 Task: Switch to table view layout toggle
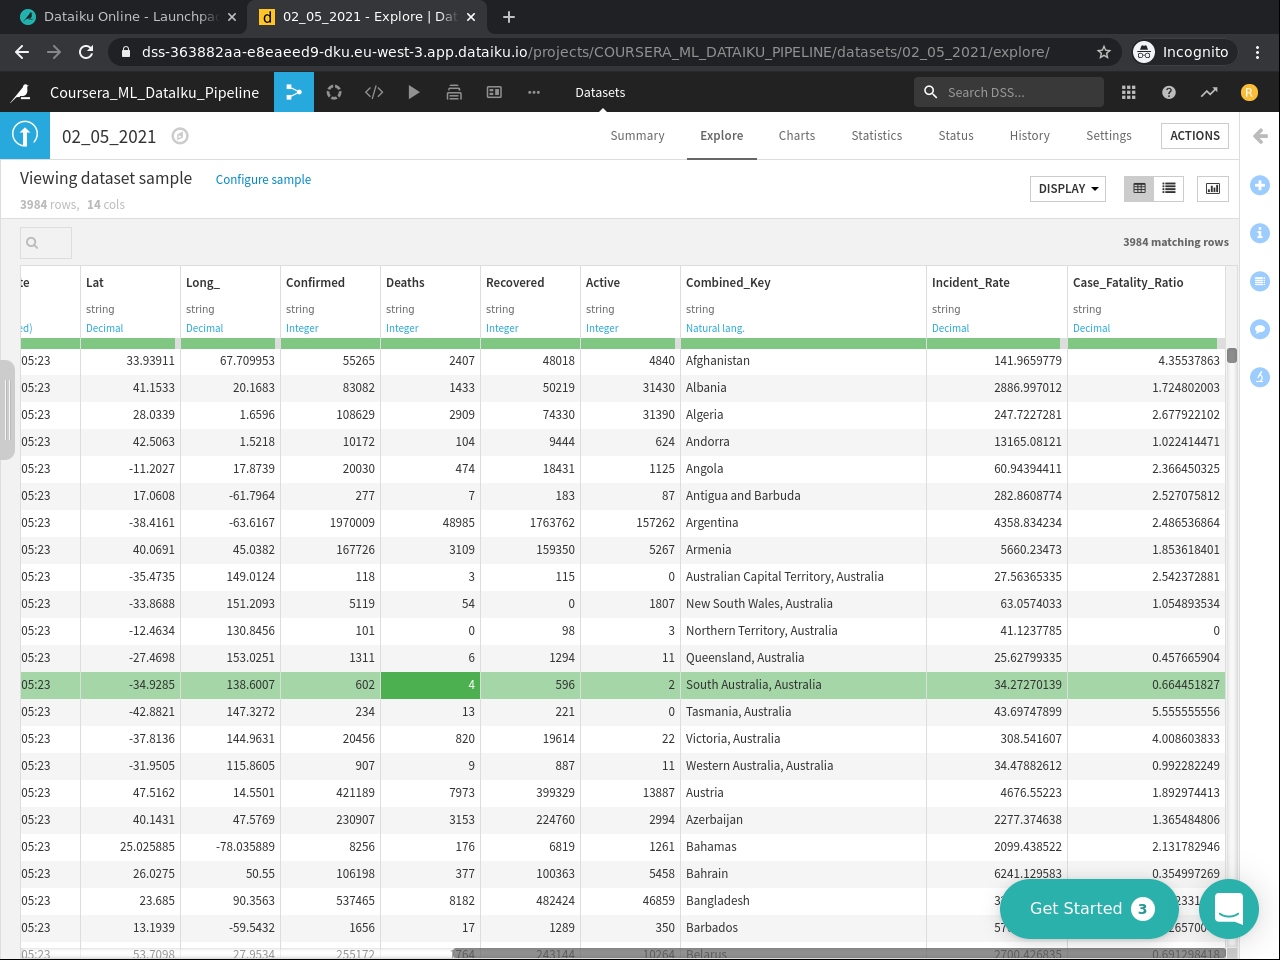(1139, 188)
